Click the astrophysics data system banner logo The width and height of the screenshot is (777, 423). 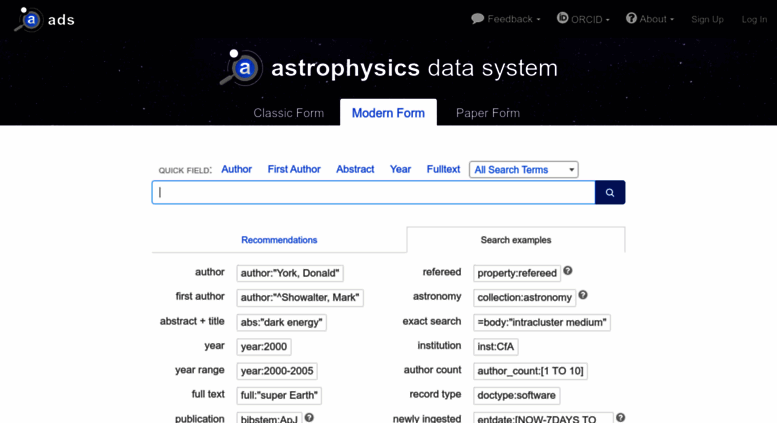[x=388, y=68]
